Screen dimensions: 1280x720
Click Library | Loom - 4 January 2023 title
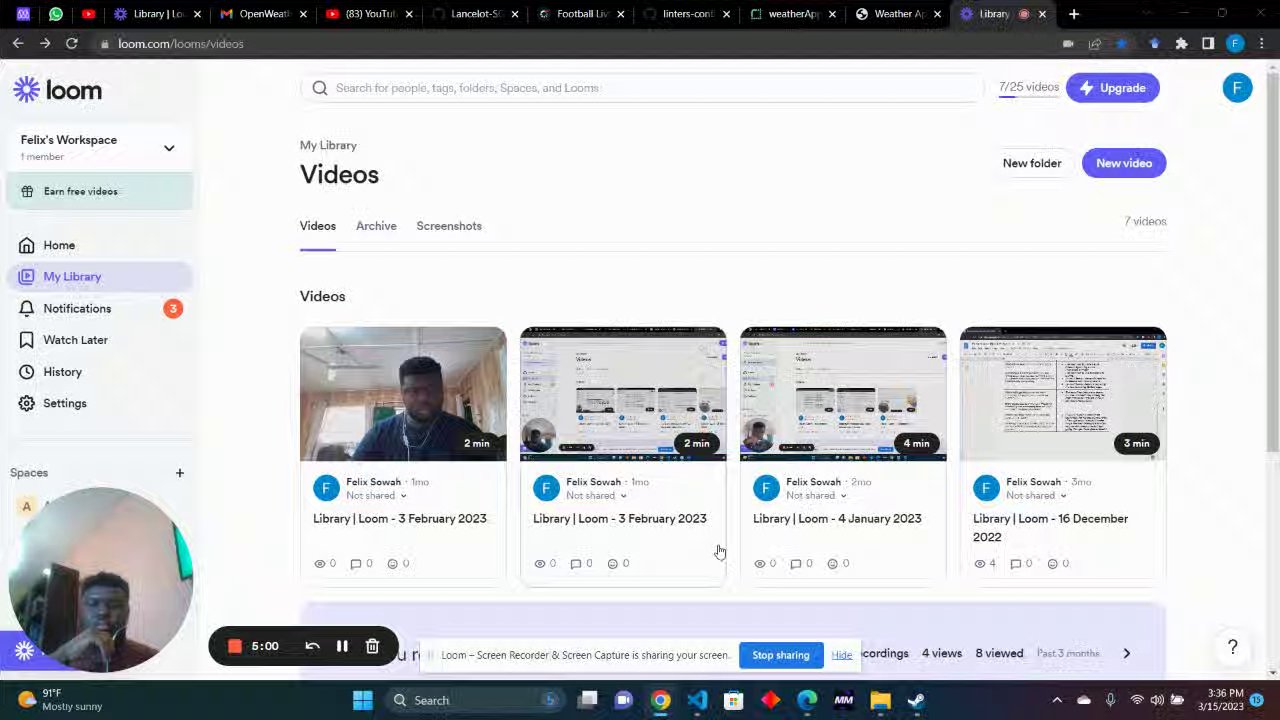pos(837,519)
